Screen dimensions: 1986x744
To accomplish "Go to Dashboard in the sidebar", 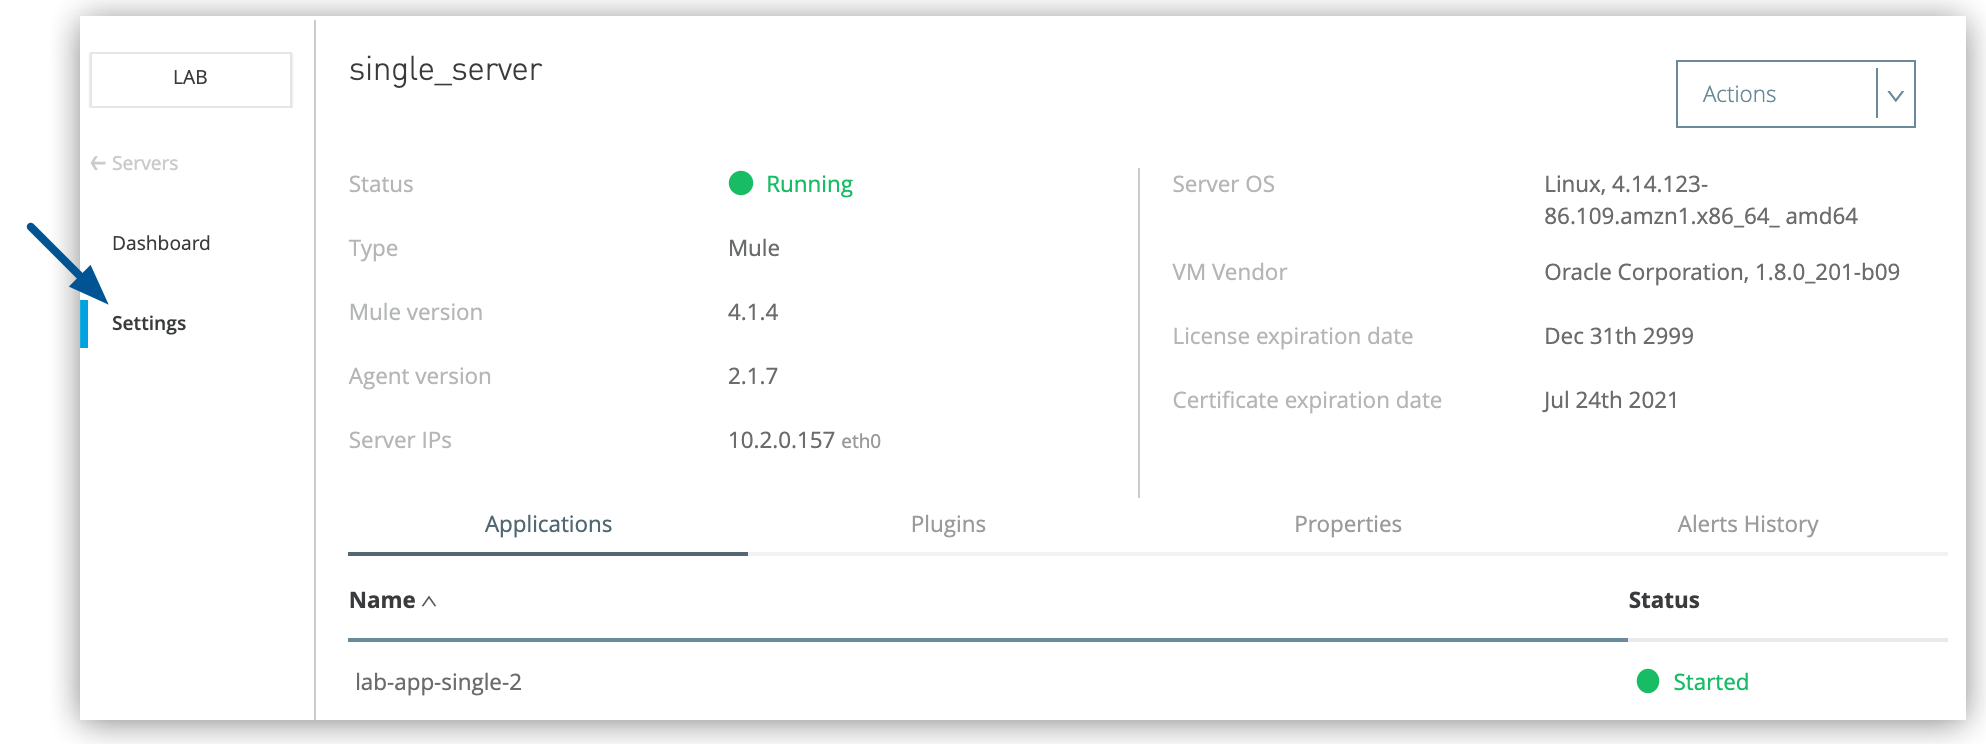I will (161, 243).
